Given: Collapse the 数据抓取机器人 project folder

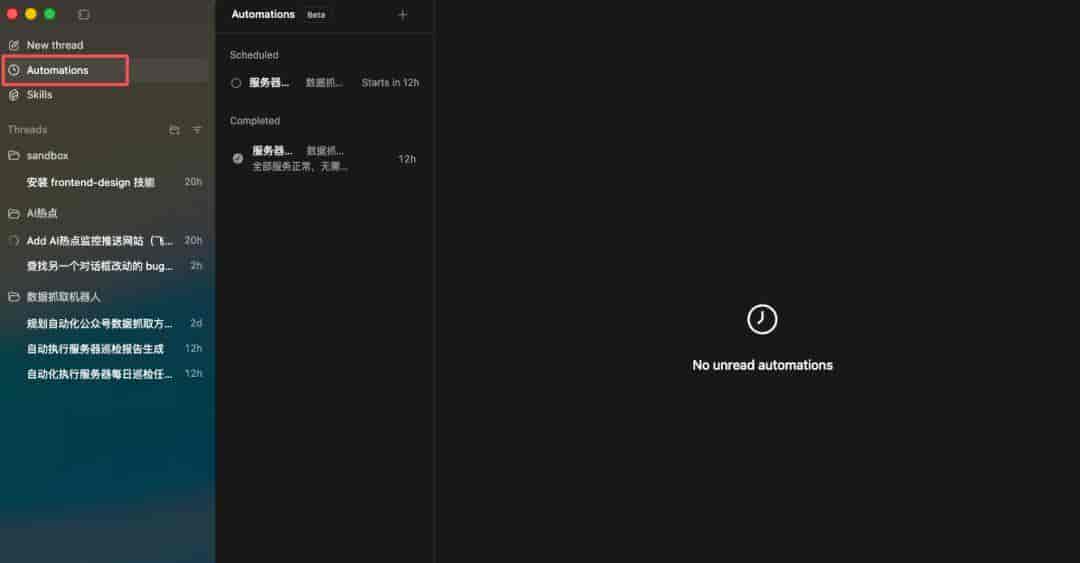Looking at the screenshot, I should coord(63,297).
